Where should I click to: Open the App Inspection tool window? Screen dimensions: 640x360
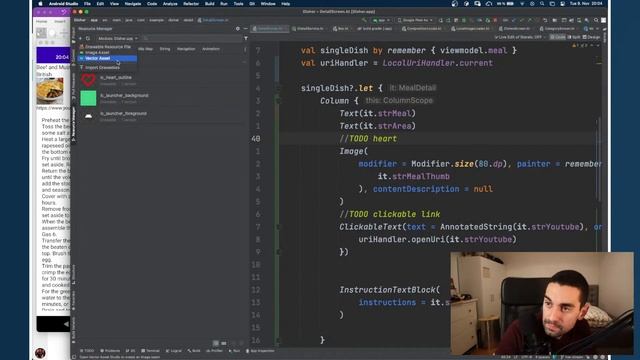click(260, 351)
